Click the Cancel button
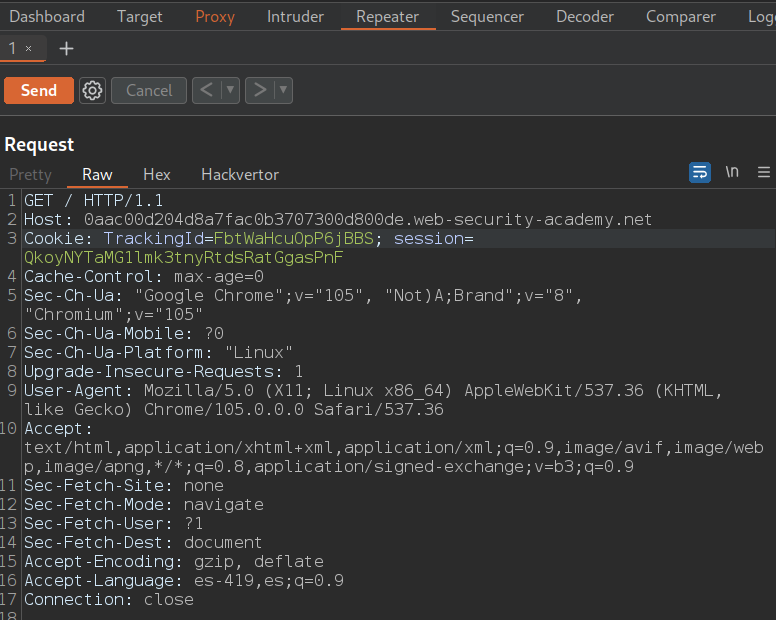 [149, 90]
